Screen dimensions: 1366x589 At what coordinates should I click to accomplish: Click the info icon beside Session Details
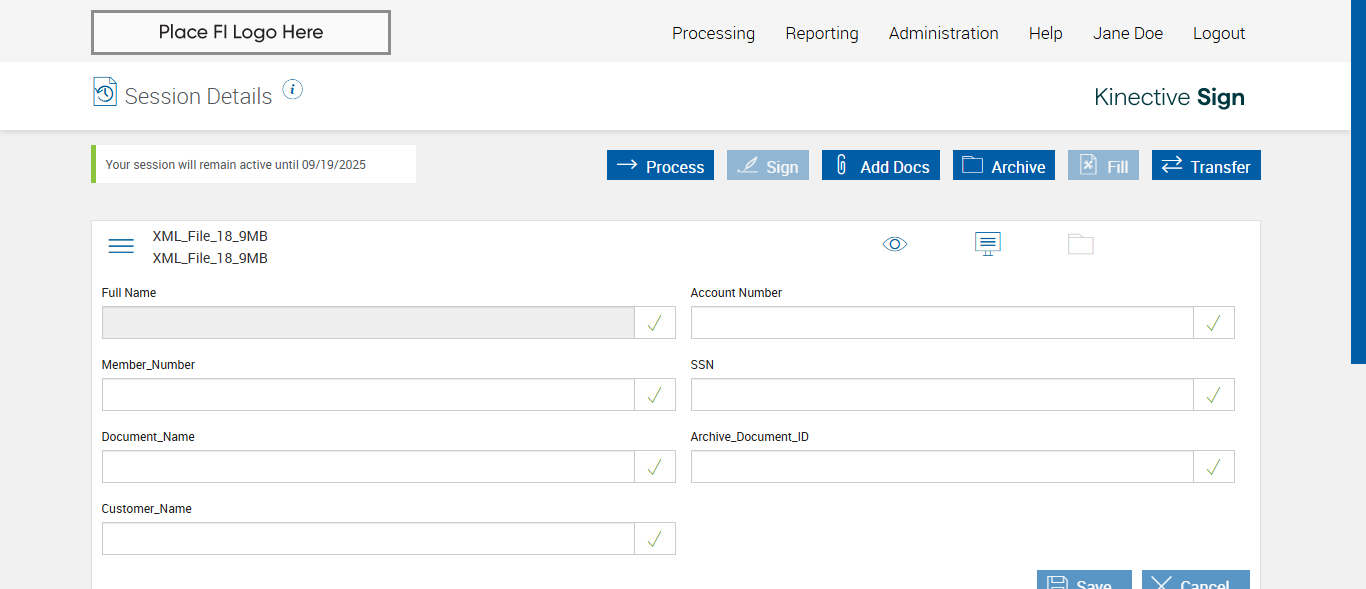pos(292,90)
